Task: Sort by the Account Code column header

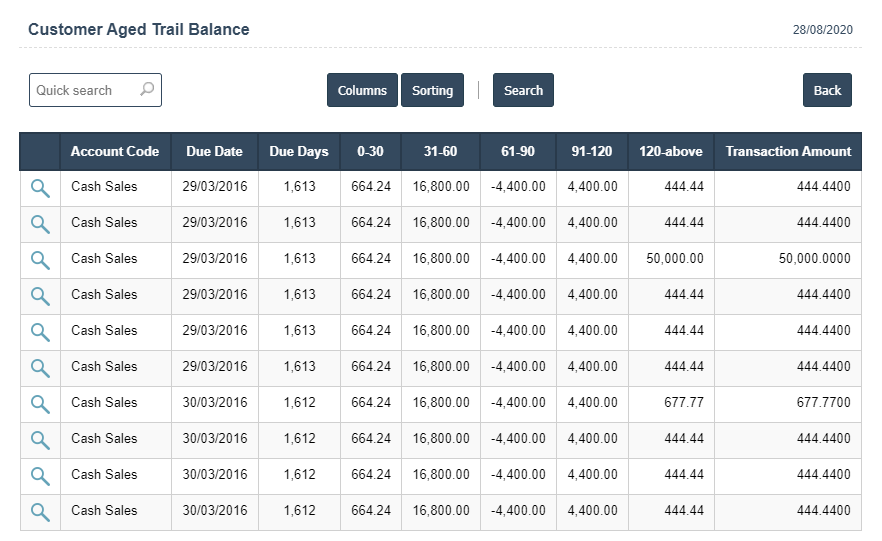Action: click(x=115, y=152)
